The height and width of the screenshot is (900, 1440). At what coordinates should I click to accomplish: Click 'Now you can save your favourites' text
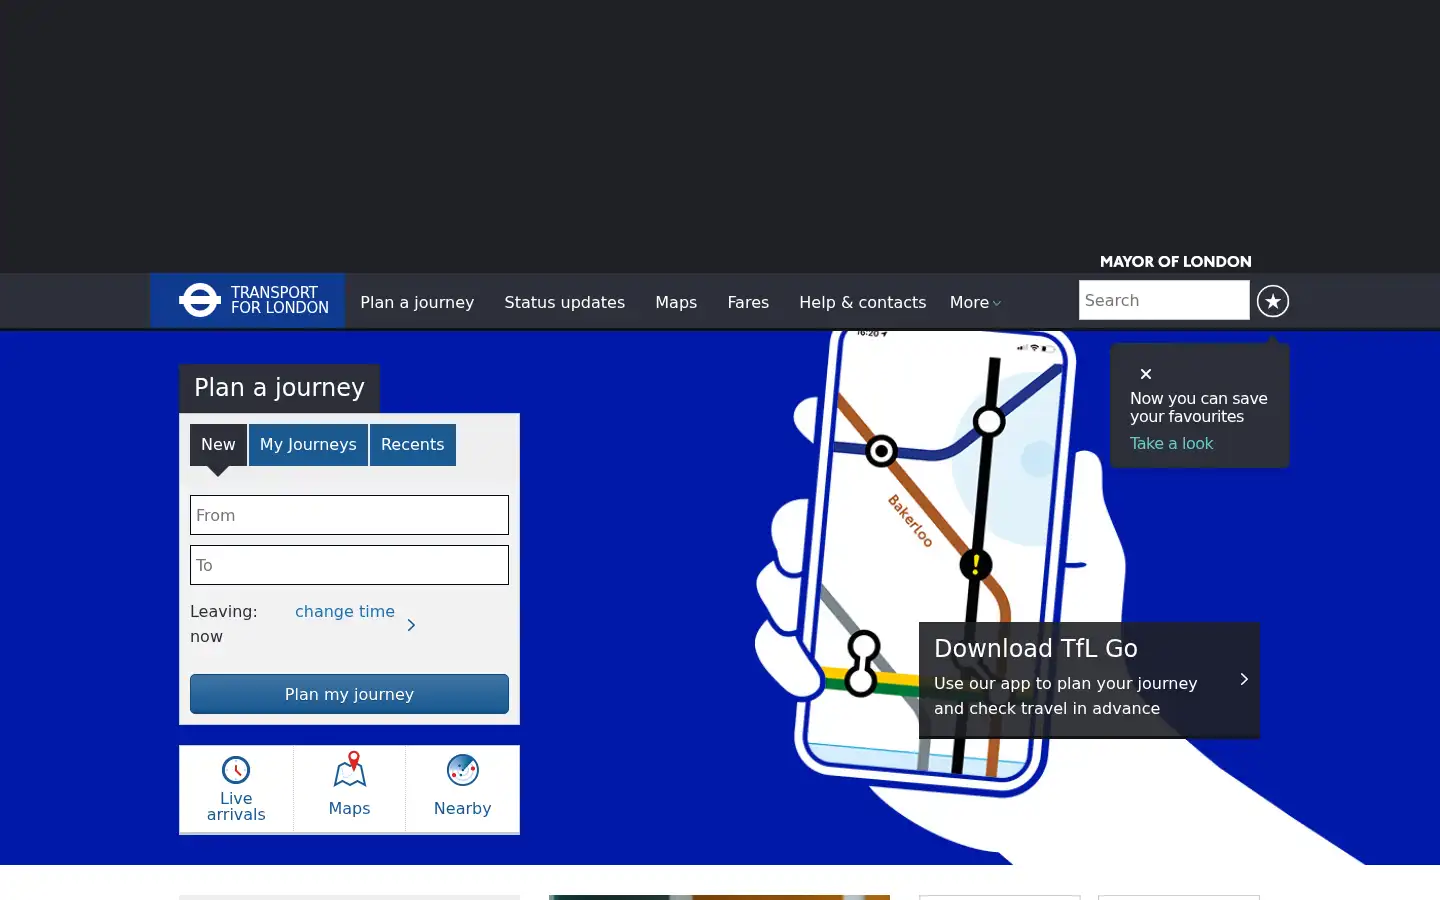coord(1199,407)
